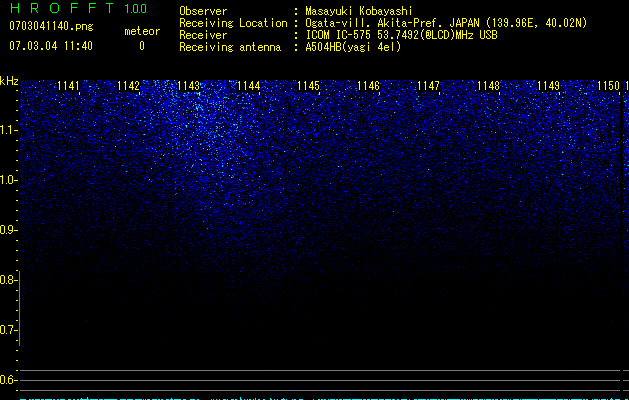Click the 1150 time axis marker
Image resolution: width=629 pixels, height=400 pixels.
tap(608, 86)
